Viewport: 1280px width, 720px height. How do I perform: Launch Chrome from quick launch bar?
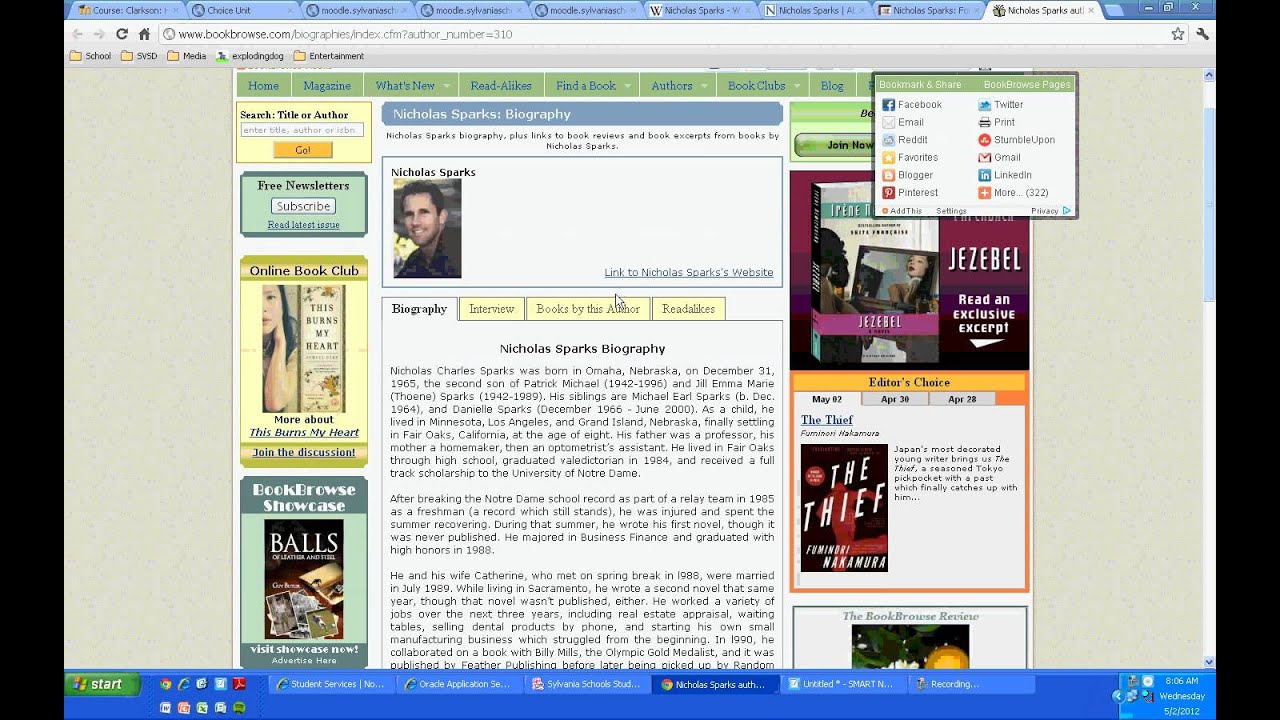coord(166,684)
